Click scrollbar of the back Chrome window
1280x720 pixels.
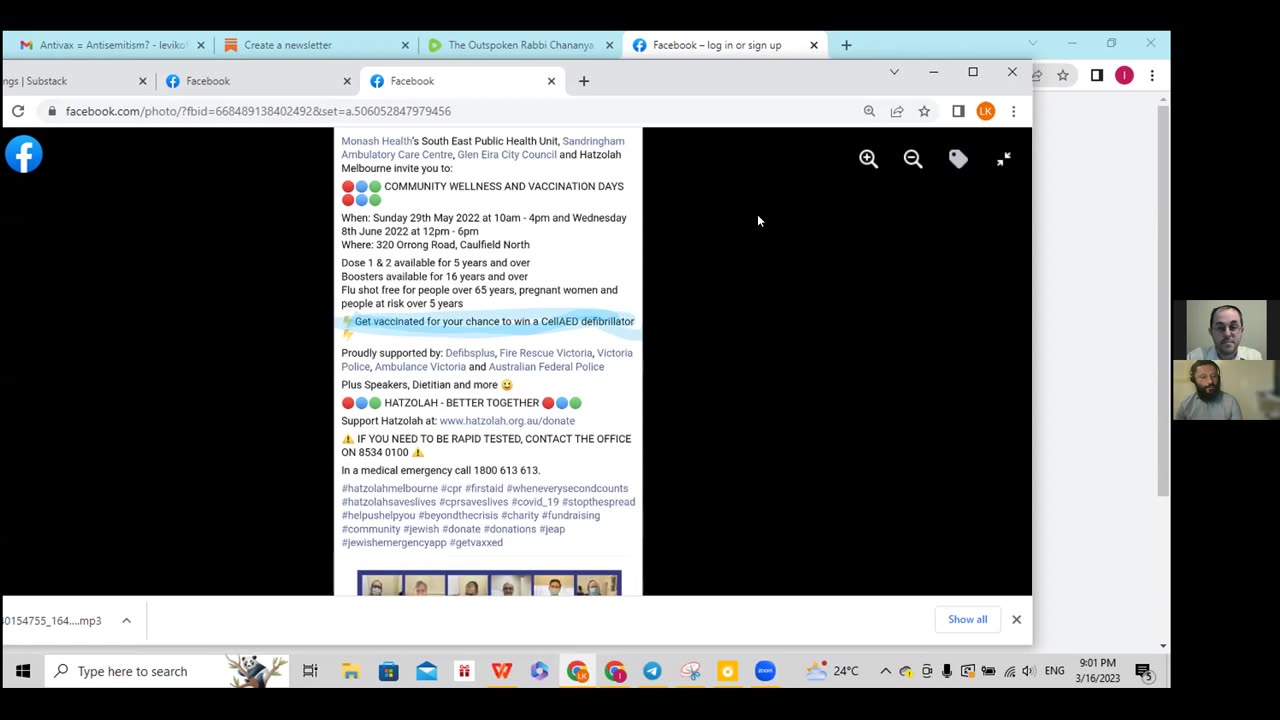1163,300
